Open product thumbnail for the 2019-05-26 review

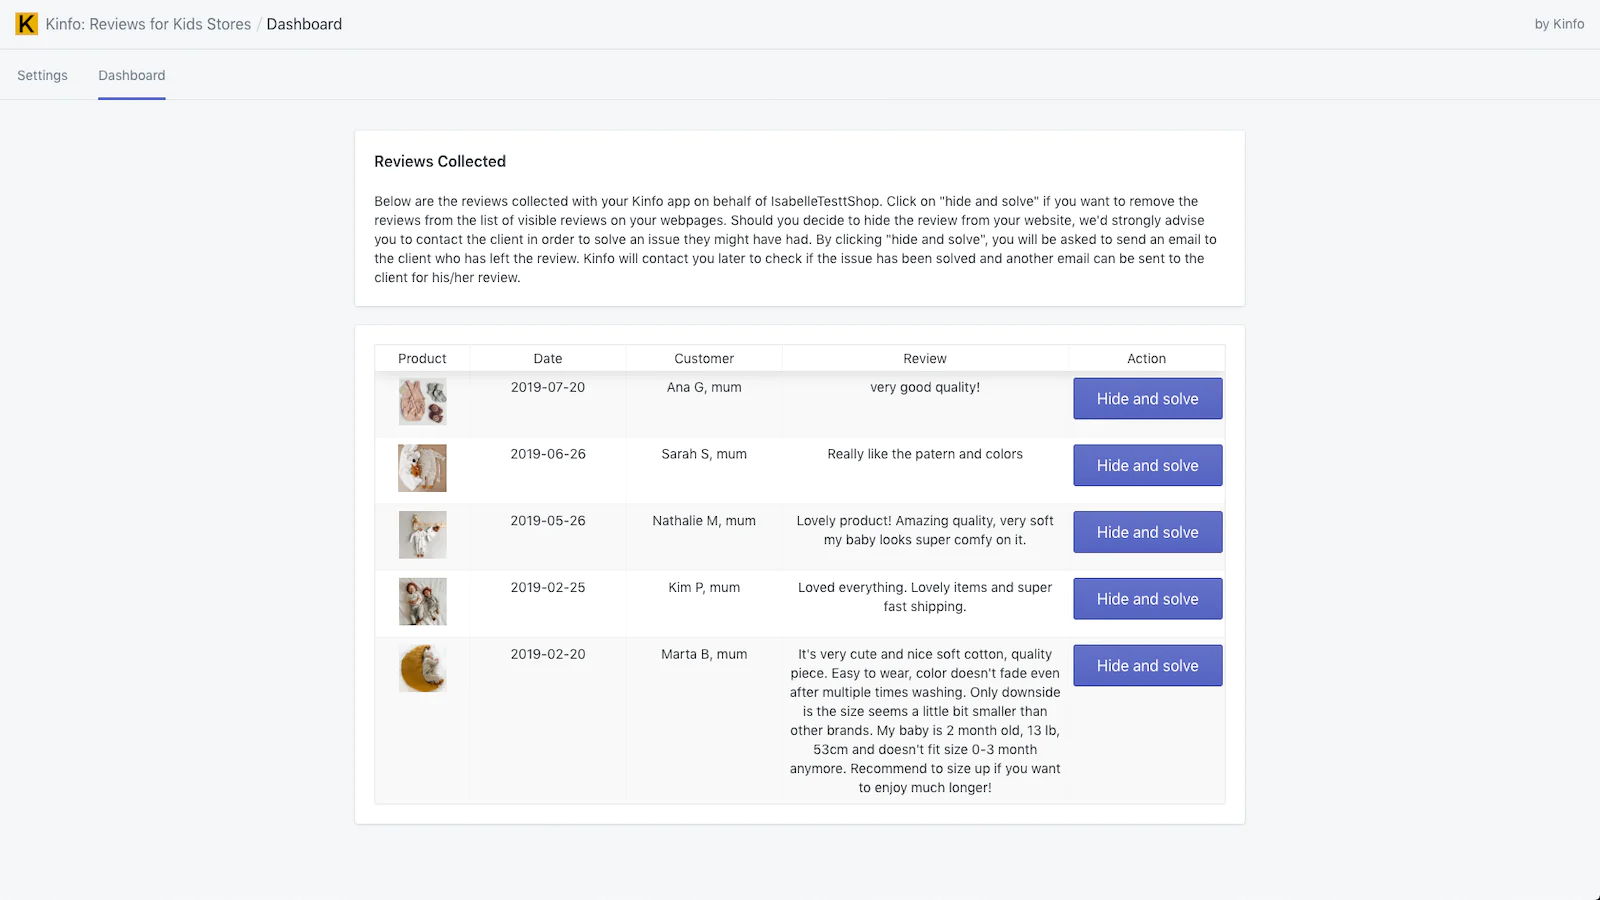423,535
